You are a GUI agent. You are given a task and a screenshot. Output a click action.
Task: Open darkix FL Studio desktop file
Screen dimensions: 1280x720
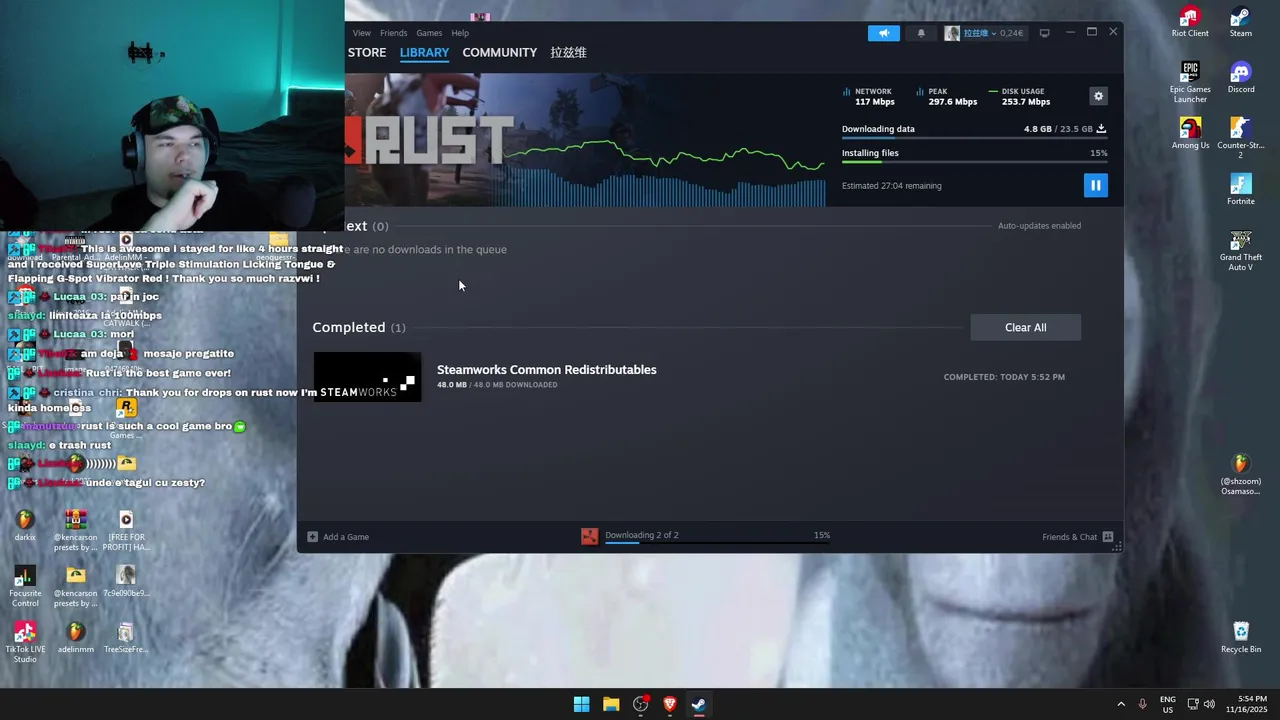25,526
